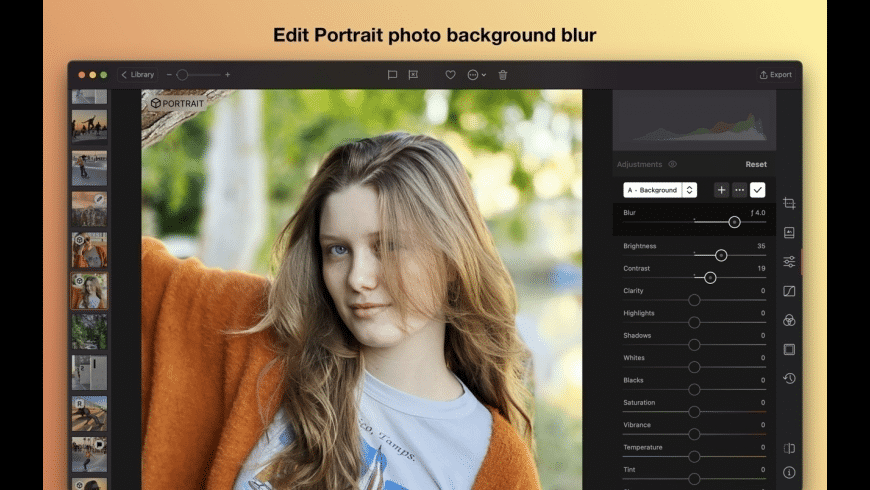Select the edited crowd thumbnail with pencil
This screenshot has width=870, height=490.
[x=89, y=209]
